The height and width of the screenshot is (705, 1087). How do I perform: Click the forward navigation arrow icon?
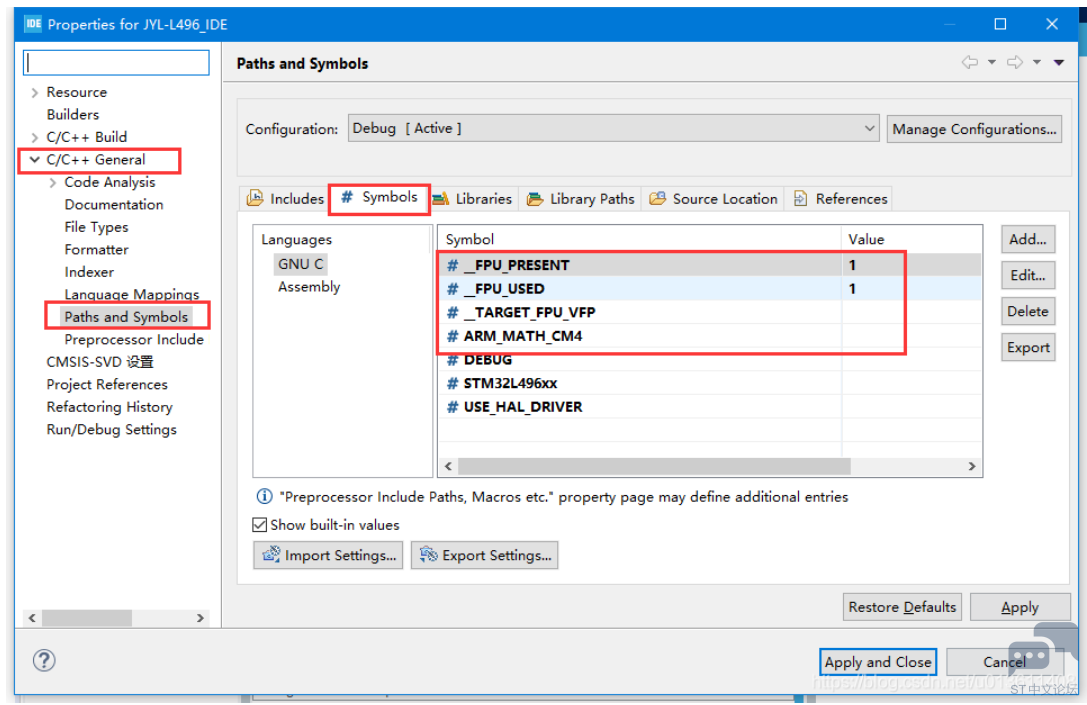pyautogui.click(x=1015, y=63)
